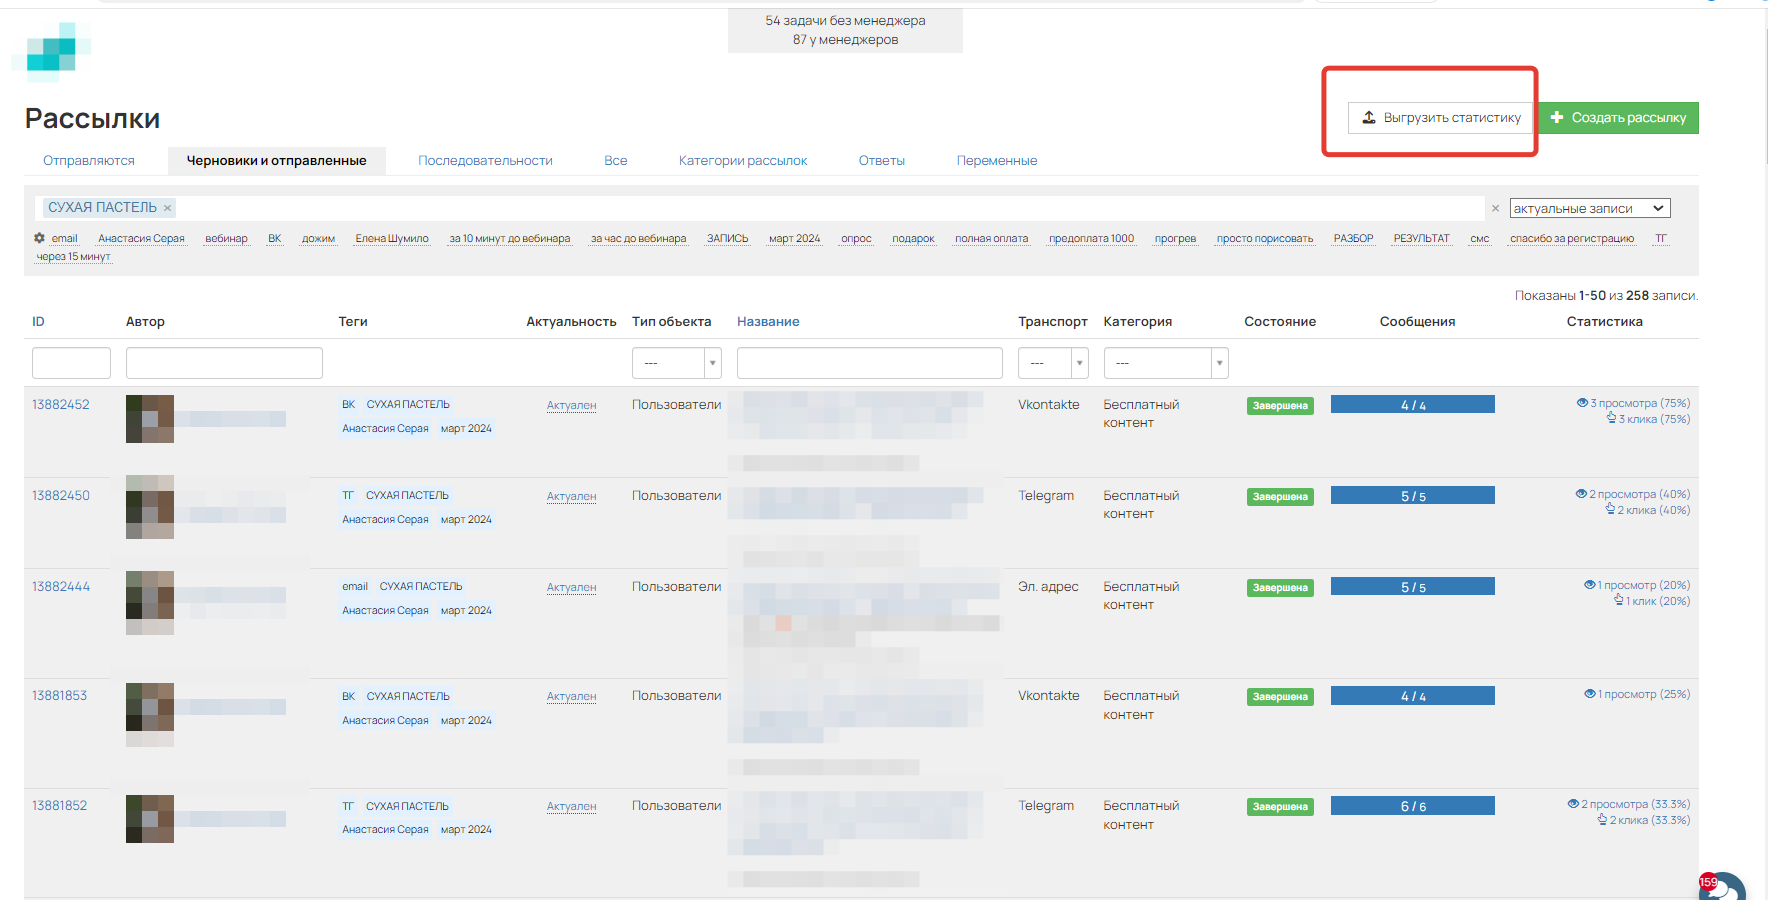Switch to the Категории рассылок tab
This screenshot has height=900, width=1768.
[742, 161]
